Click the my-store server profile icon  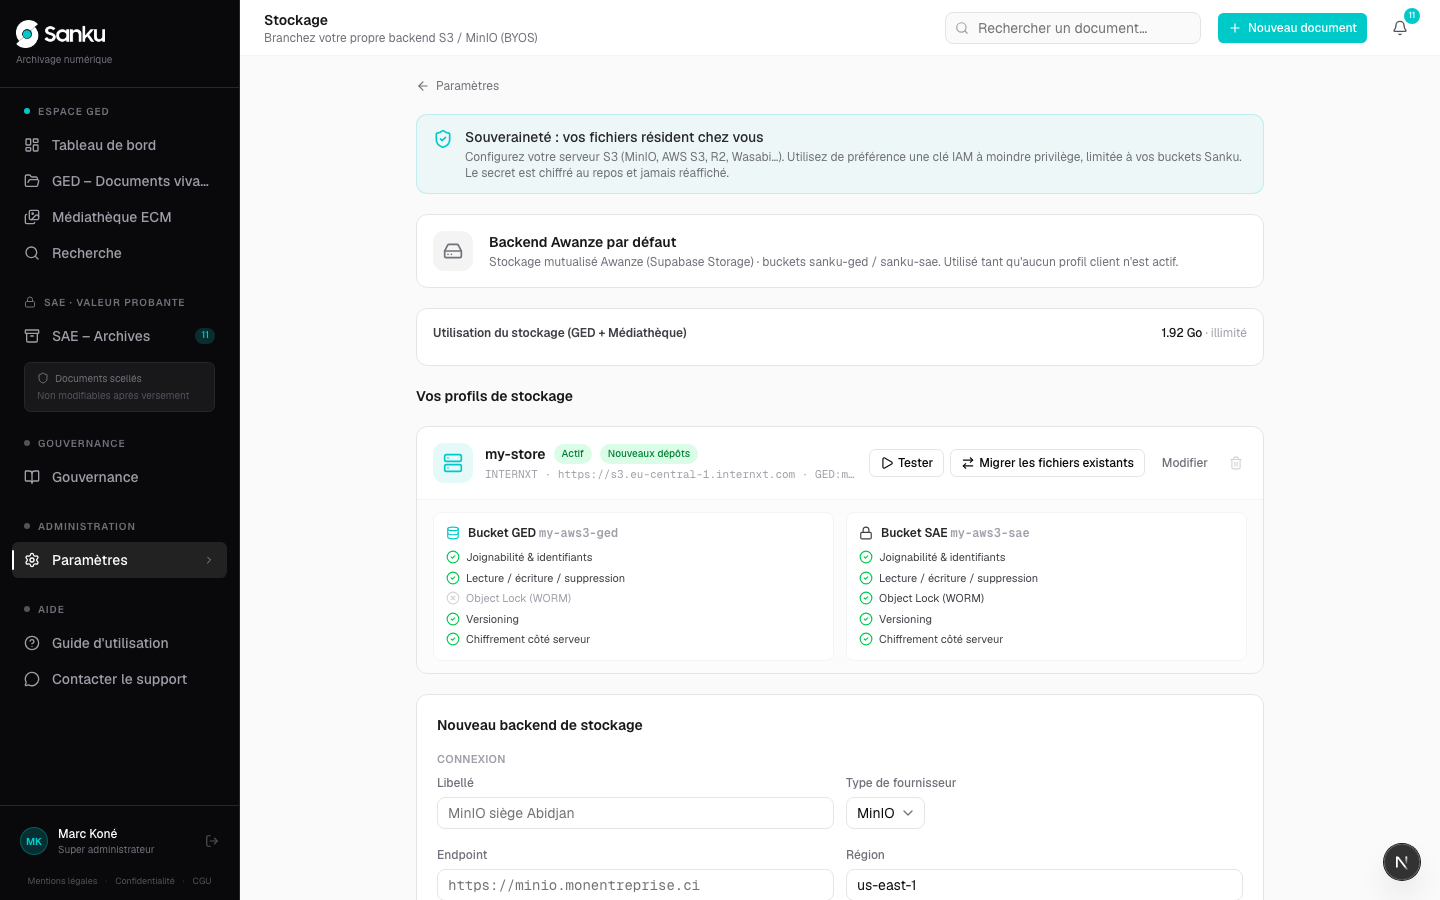point(453,463)
